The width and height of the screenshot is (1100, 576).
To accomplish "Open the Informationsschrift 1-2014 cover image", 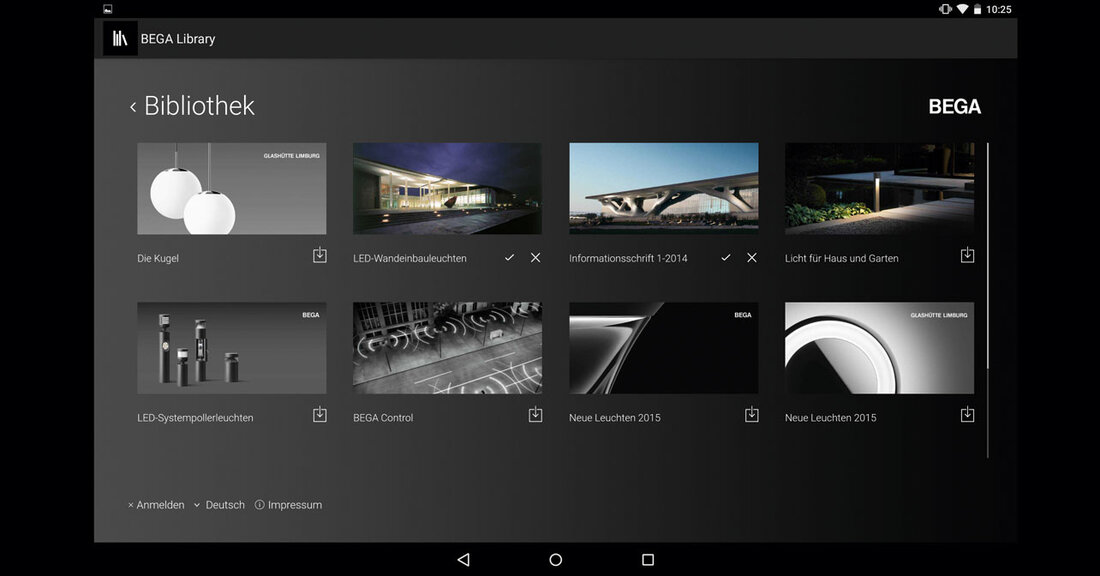I will [664, 189].
